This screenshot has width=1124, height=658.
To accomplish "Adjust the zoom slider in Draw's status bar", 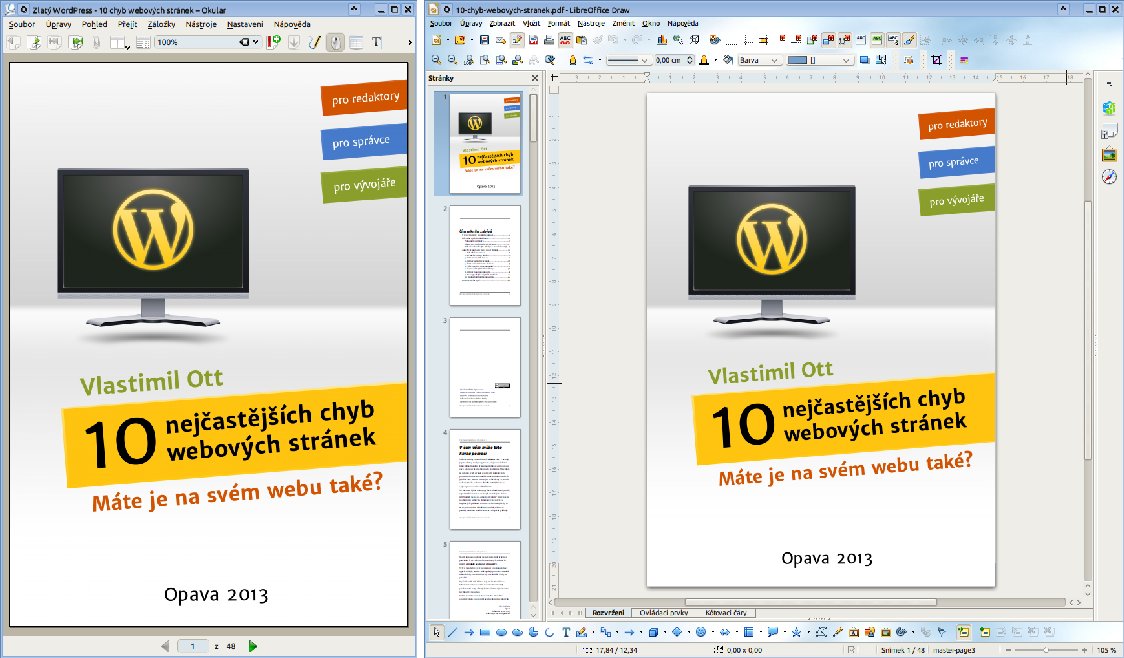I will tap(1045, 650).
